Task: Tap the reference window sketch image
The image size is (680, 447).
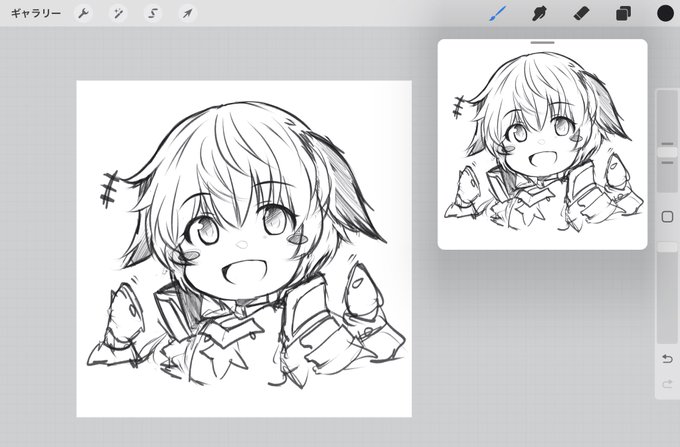Action: (543, 144)
